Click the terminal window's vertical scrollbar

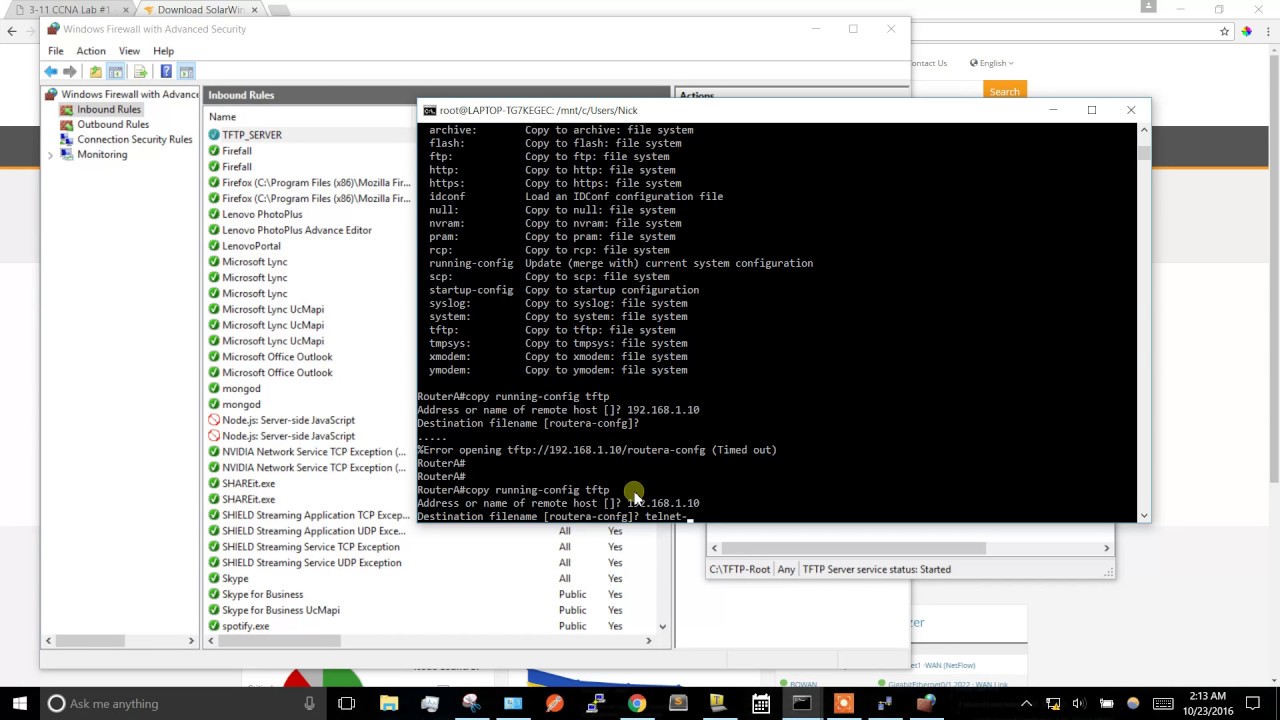click(1144, 322)
